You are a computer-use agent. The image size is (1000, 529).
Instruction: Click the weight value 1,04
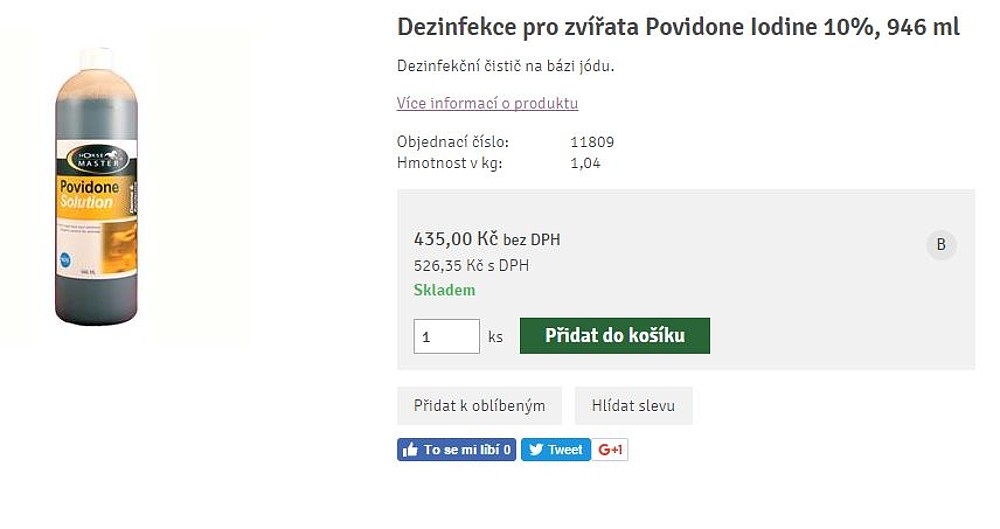coord(585,163)
